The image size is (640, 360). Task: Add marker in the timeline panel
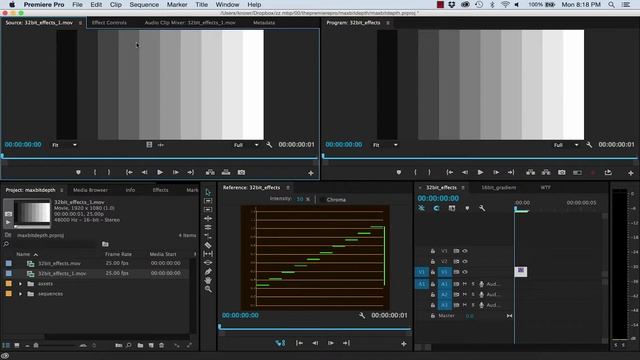point(467,208)
